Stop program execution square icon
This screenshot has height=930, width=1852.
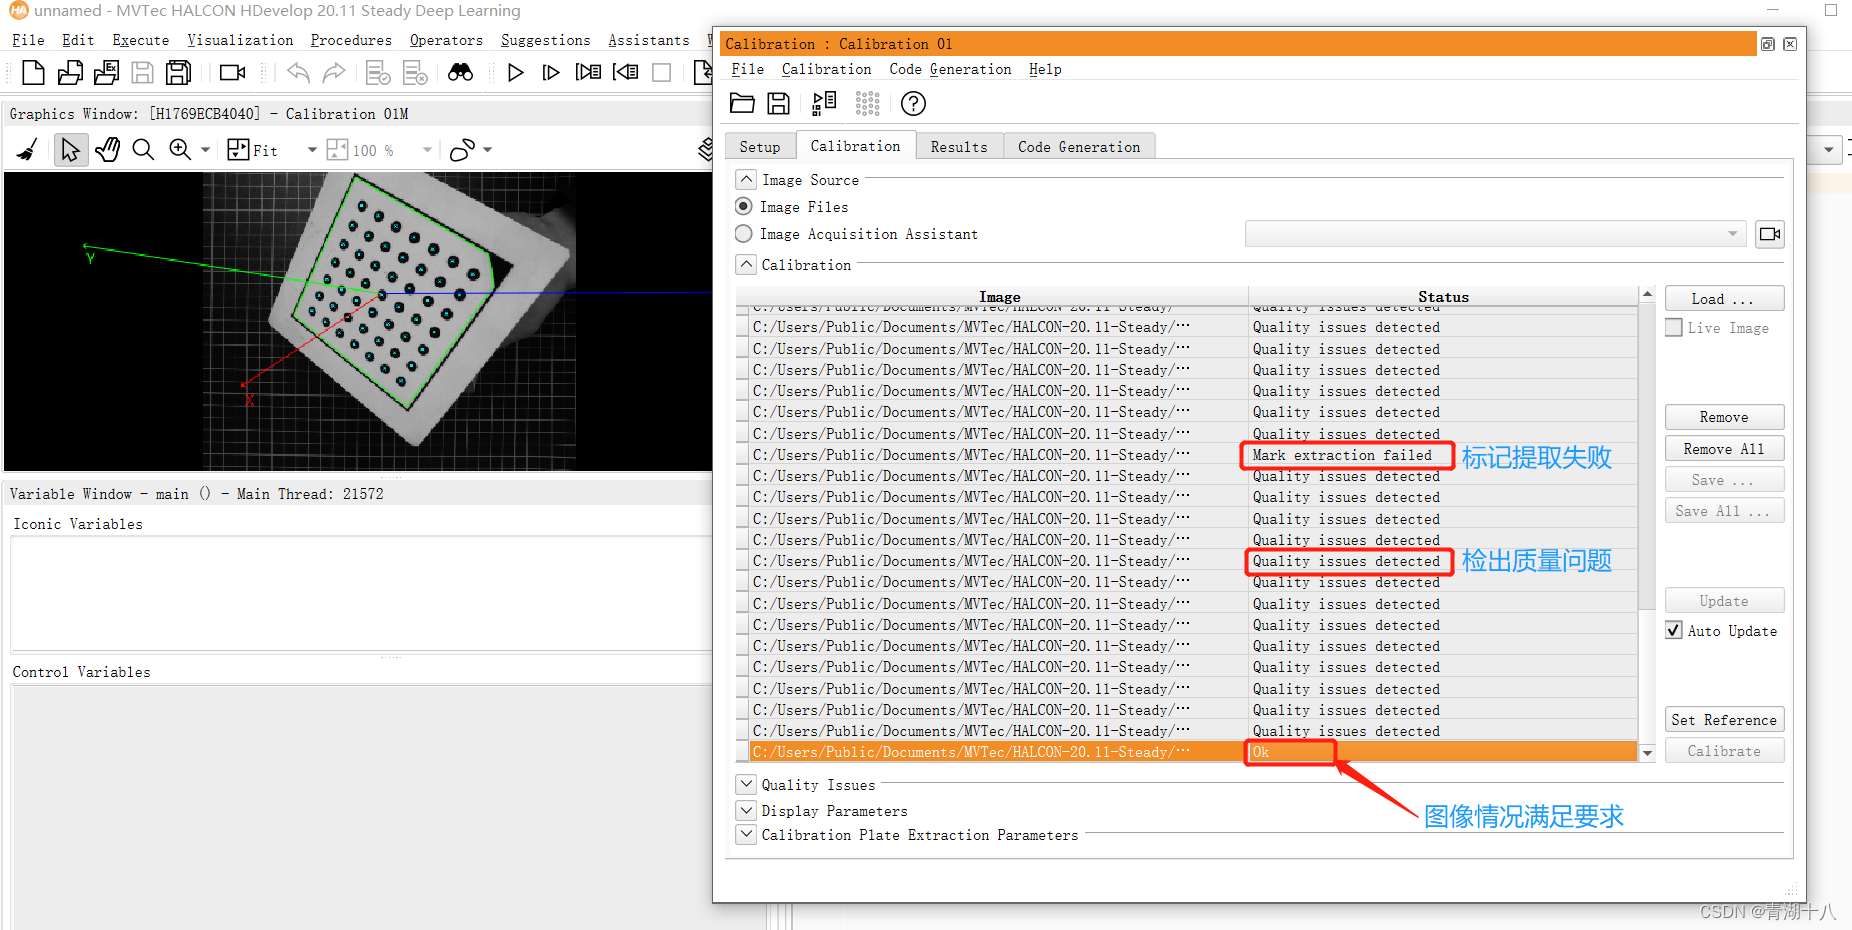coord(661,73)
